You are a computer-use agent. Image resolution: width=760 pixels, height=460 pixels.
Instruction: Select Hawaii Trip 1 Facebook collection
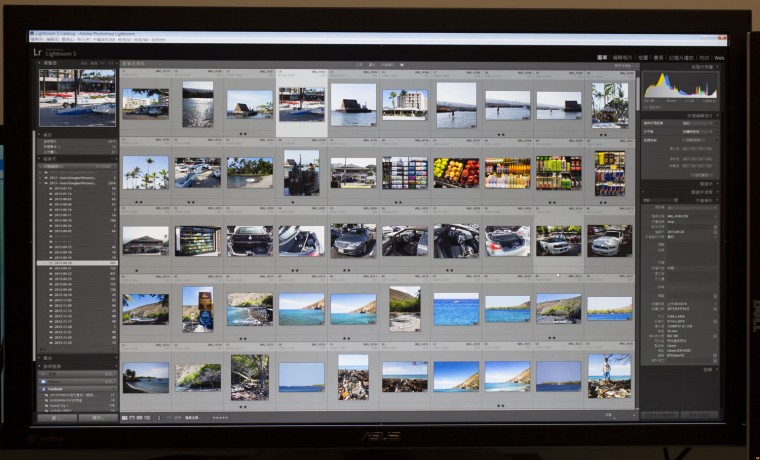click(78, 406)
